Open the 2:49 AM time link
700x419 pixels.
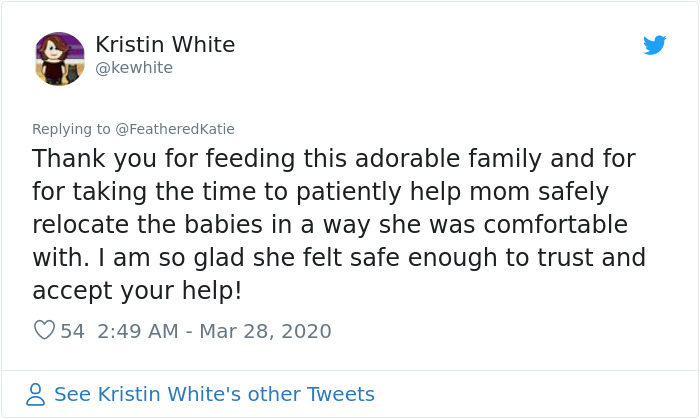click(x=139, y=330)
